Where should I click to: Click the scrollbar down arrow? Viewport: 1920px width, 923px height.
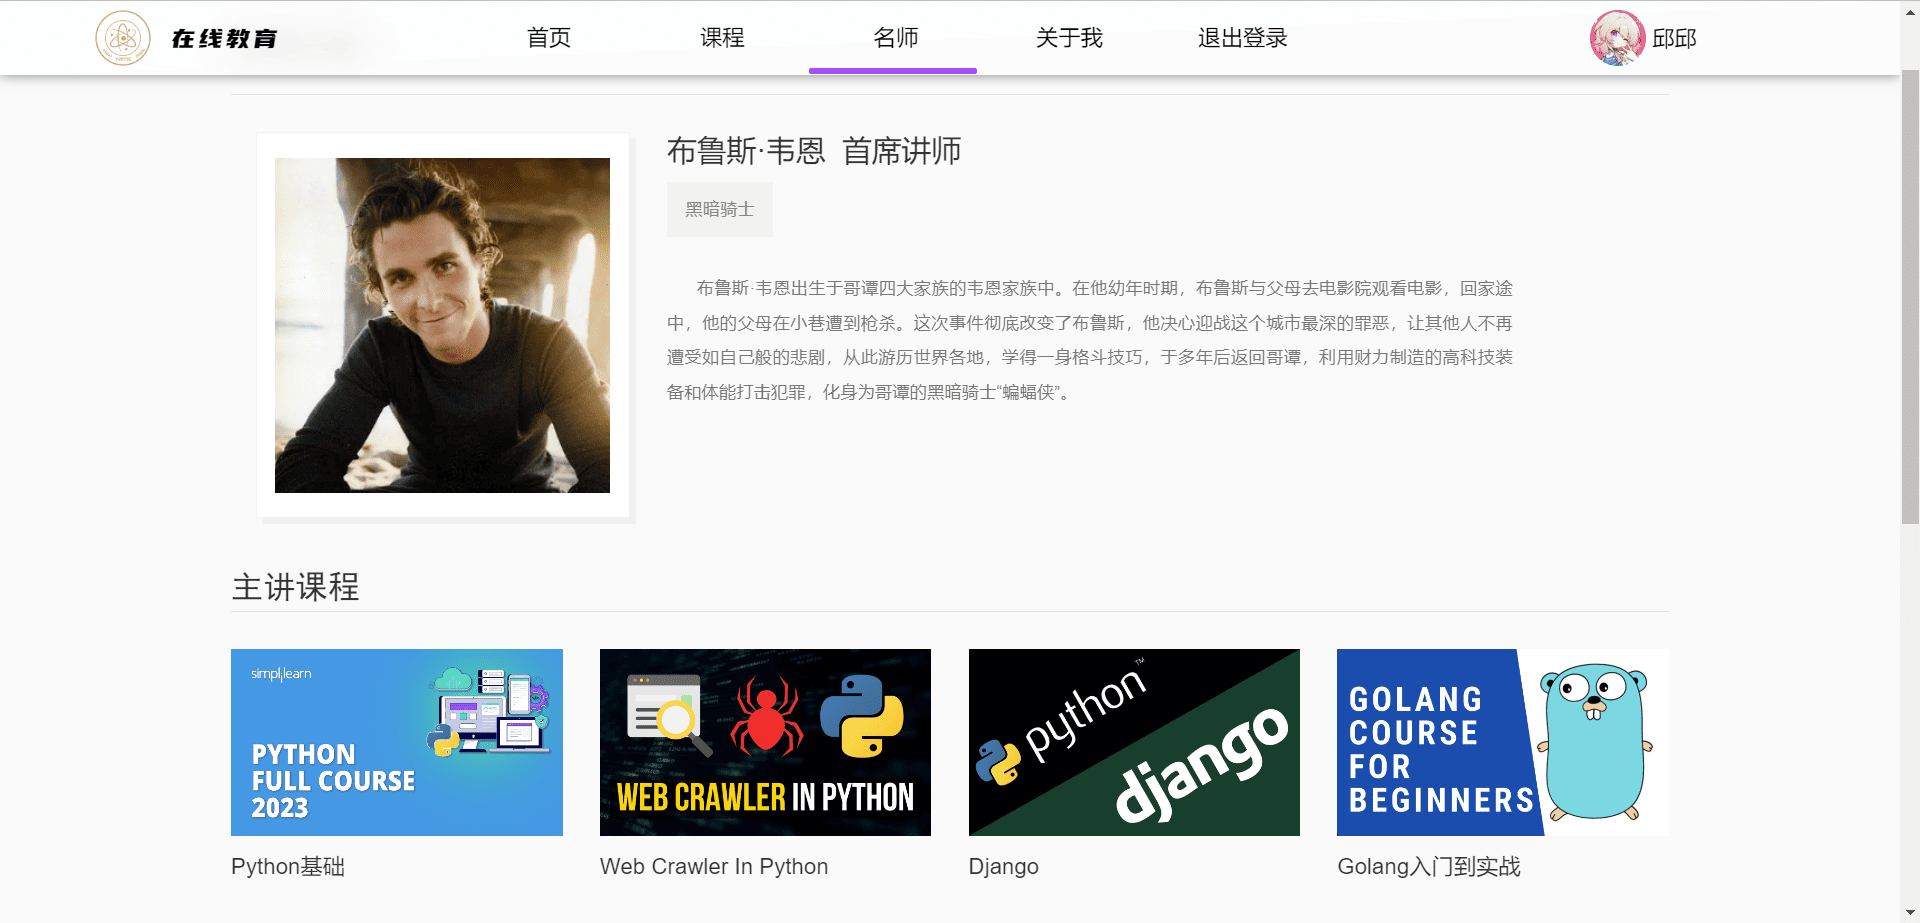click(x=1910, y=913)
